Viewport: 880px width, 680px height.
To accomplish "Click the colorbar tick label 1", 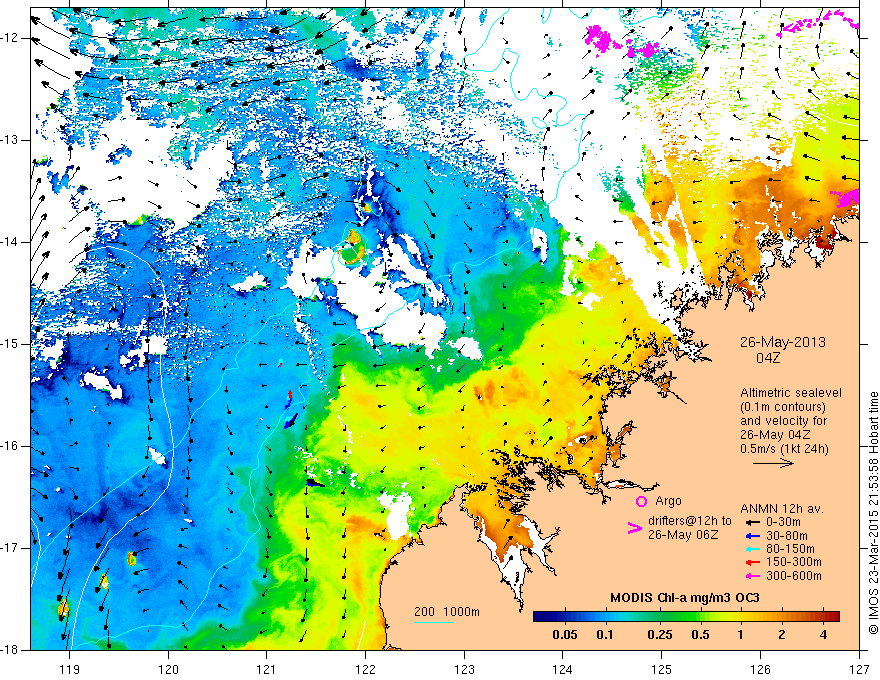I will tap(741, 635).
